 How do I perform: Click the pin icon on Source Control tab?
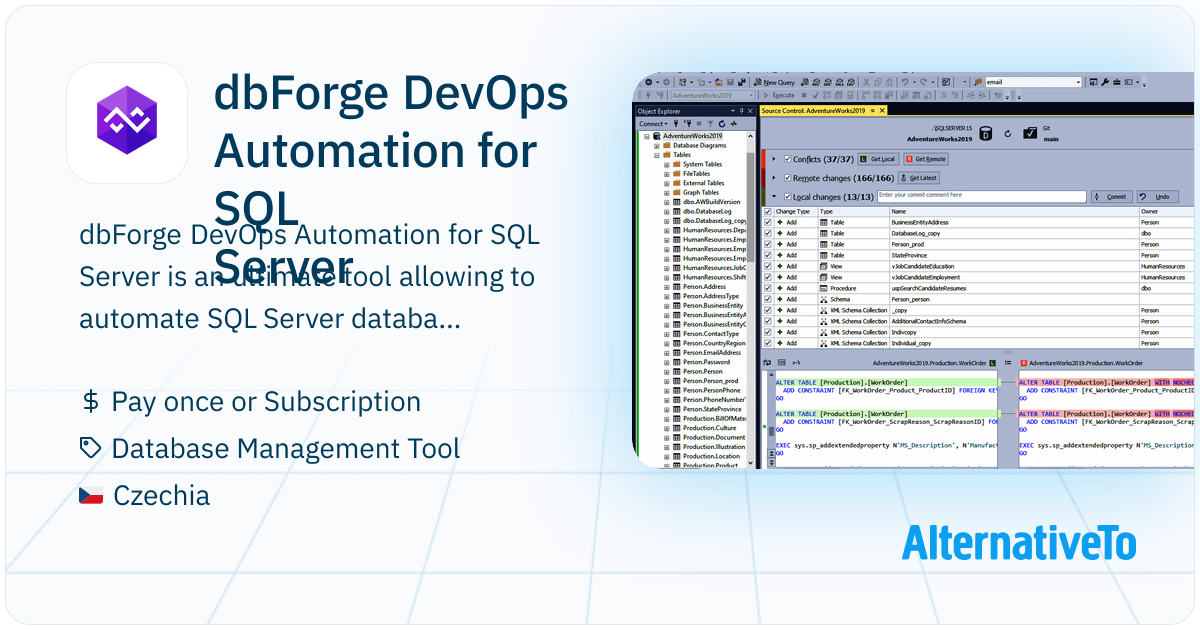[872, 111]
